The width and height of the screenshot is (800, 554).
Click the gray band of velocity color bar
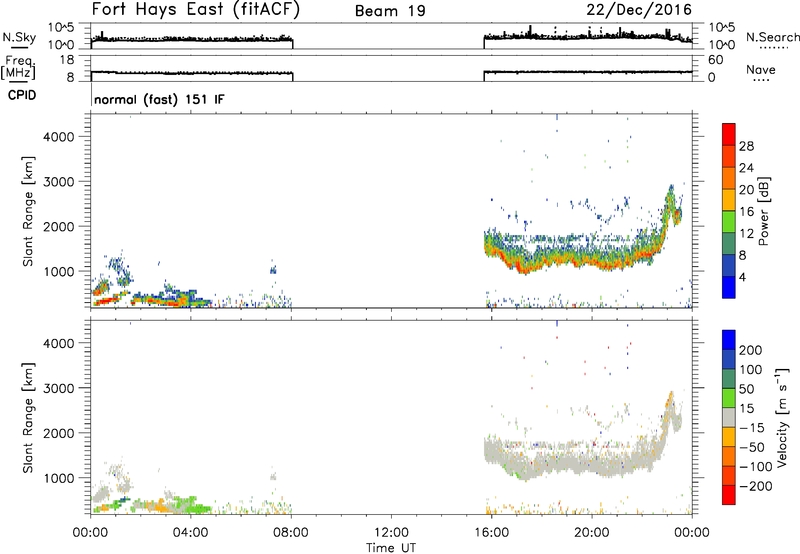pyautogui.click(x=729, y=417)
